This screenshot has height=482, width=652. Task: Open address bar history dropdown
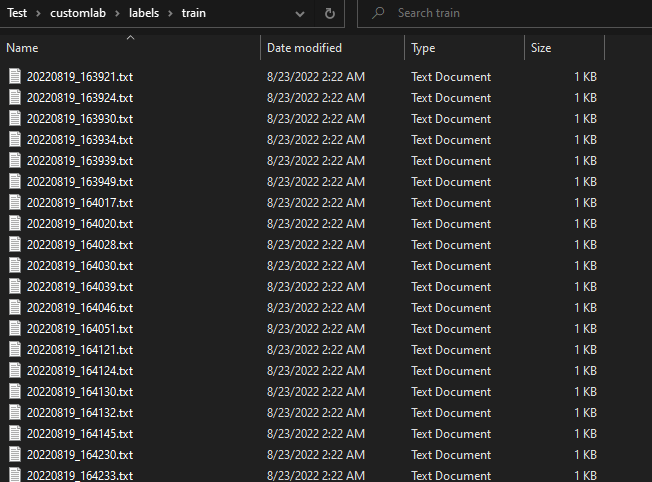[299, 14]
